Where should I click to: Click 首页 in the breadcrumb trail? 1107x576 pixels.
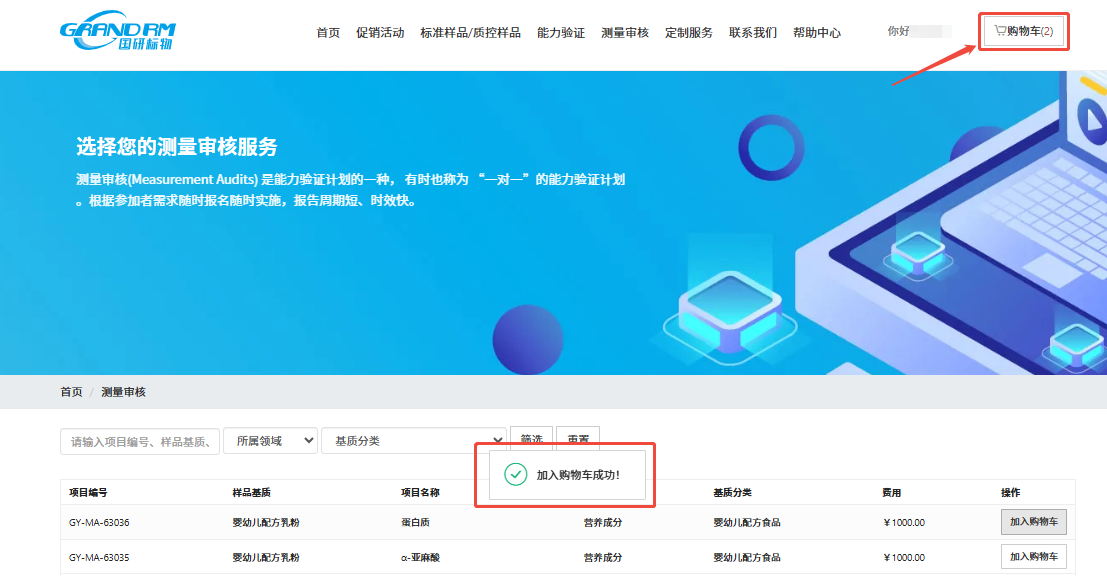pyautogui.click(x=71, y=392)
